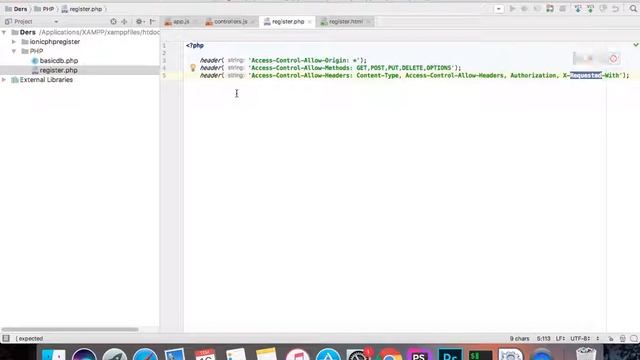Open Trash from the dock

click(586, 354)
